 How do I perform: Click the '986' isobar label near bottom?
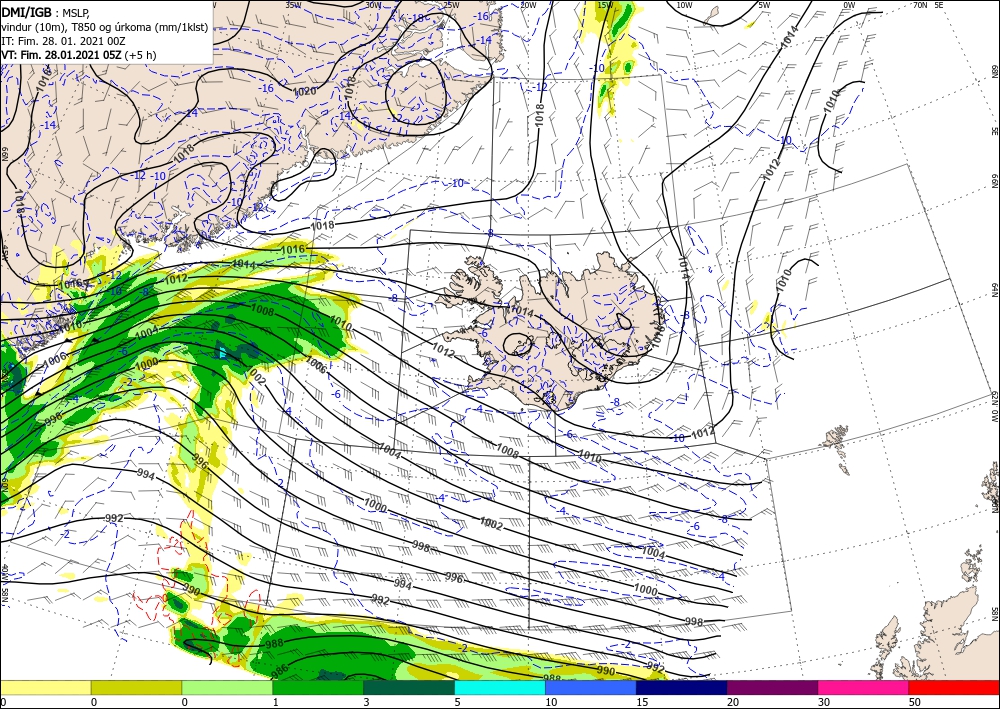pyautogui.click(x=278, y=669)
